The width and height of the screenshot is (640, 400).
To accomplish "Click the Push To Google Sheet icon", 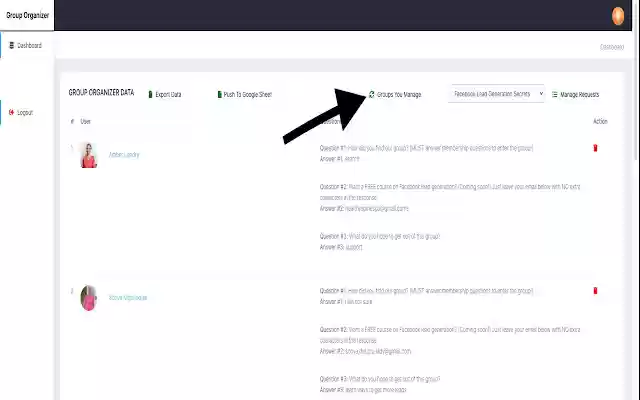I will pos(220,95).
